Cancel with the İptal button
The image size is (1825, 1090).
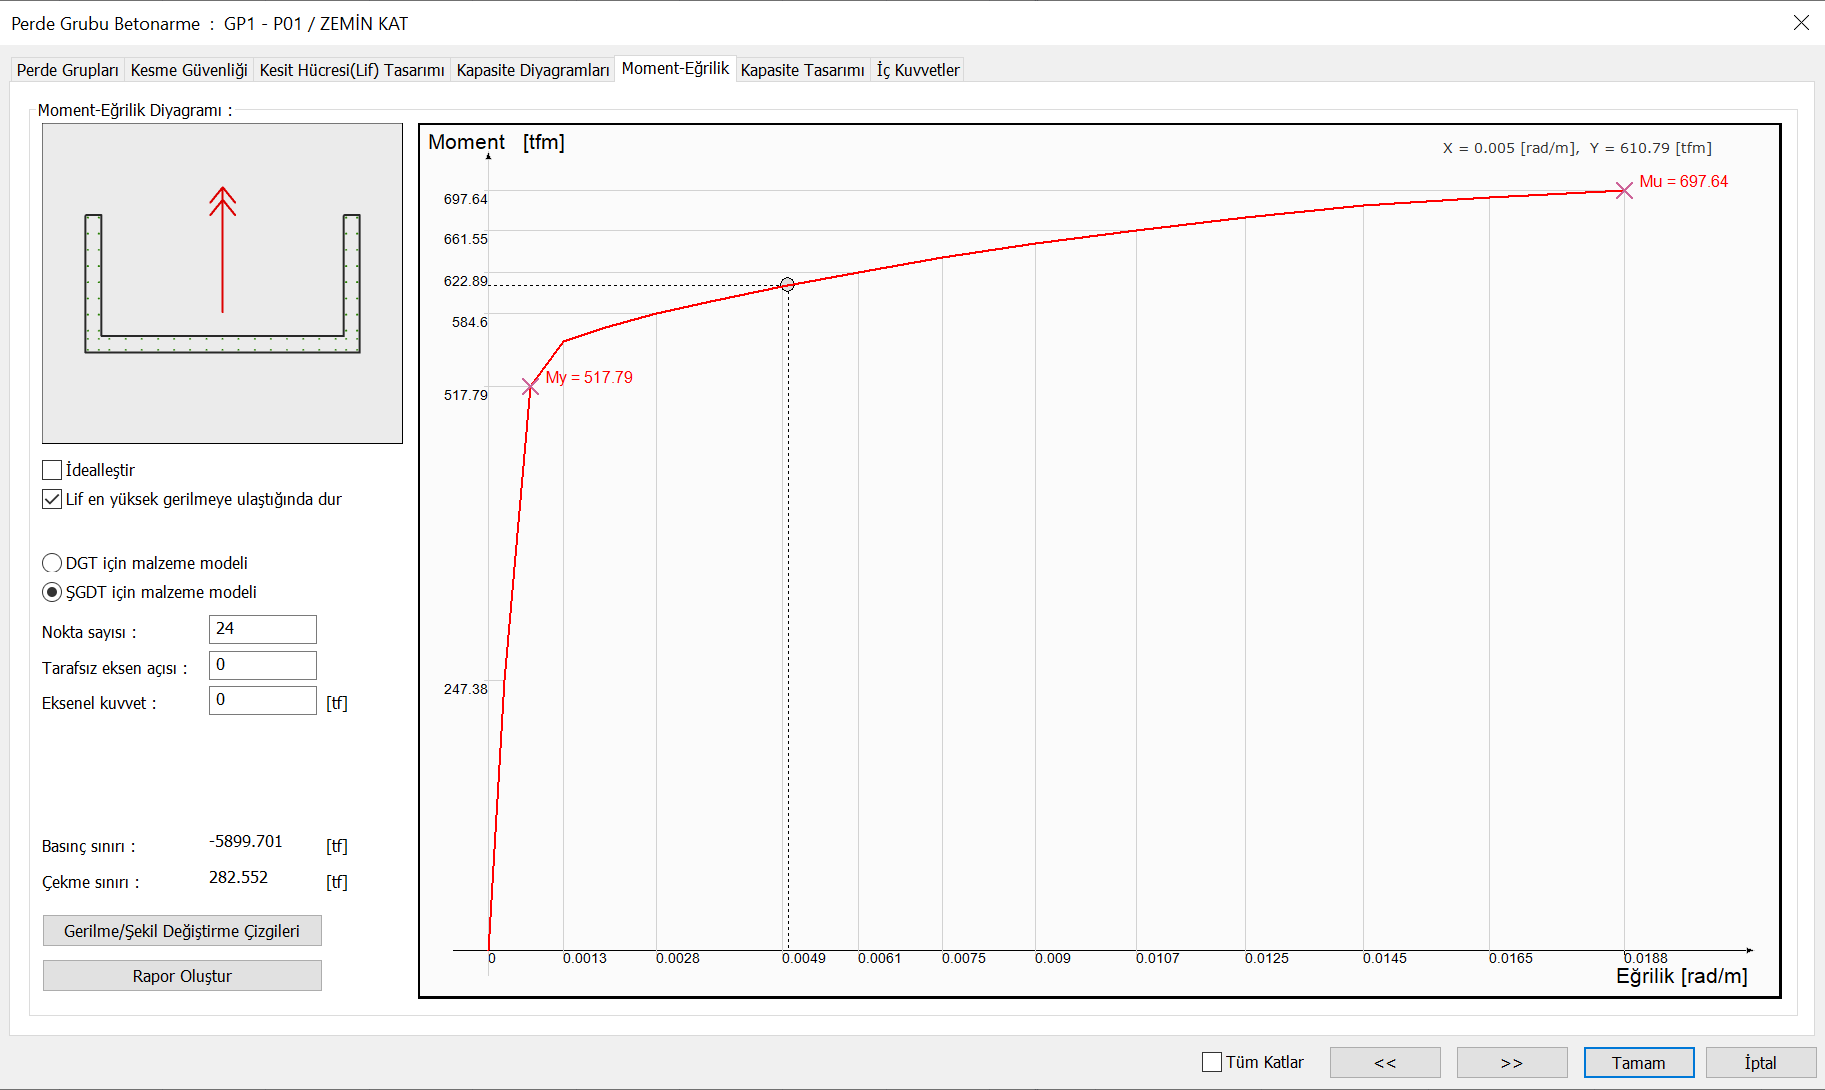(x=1761, y=1062)
